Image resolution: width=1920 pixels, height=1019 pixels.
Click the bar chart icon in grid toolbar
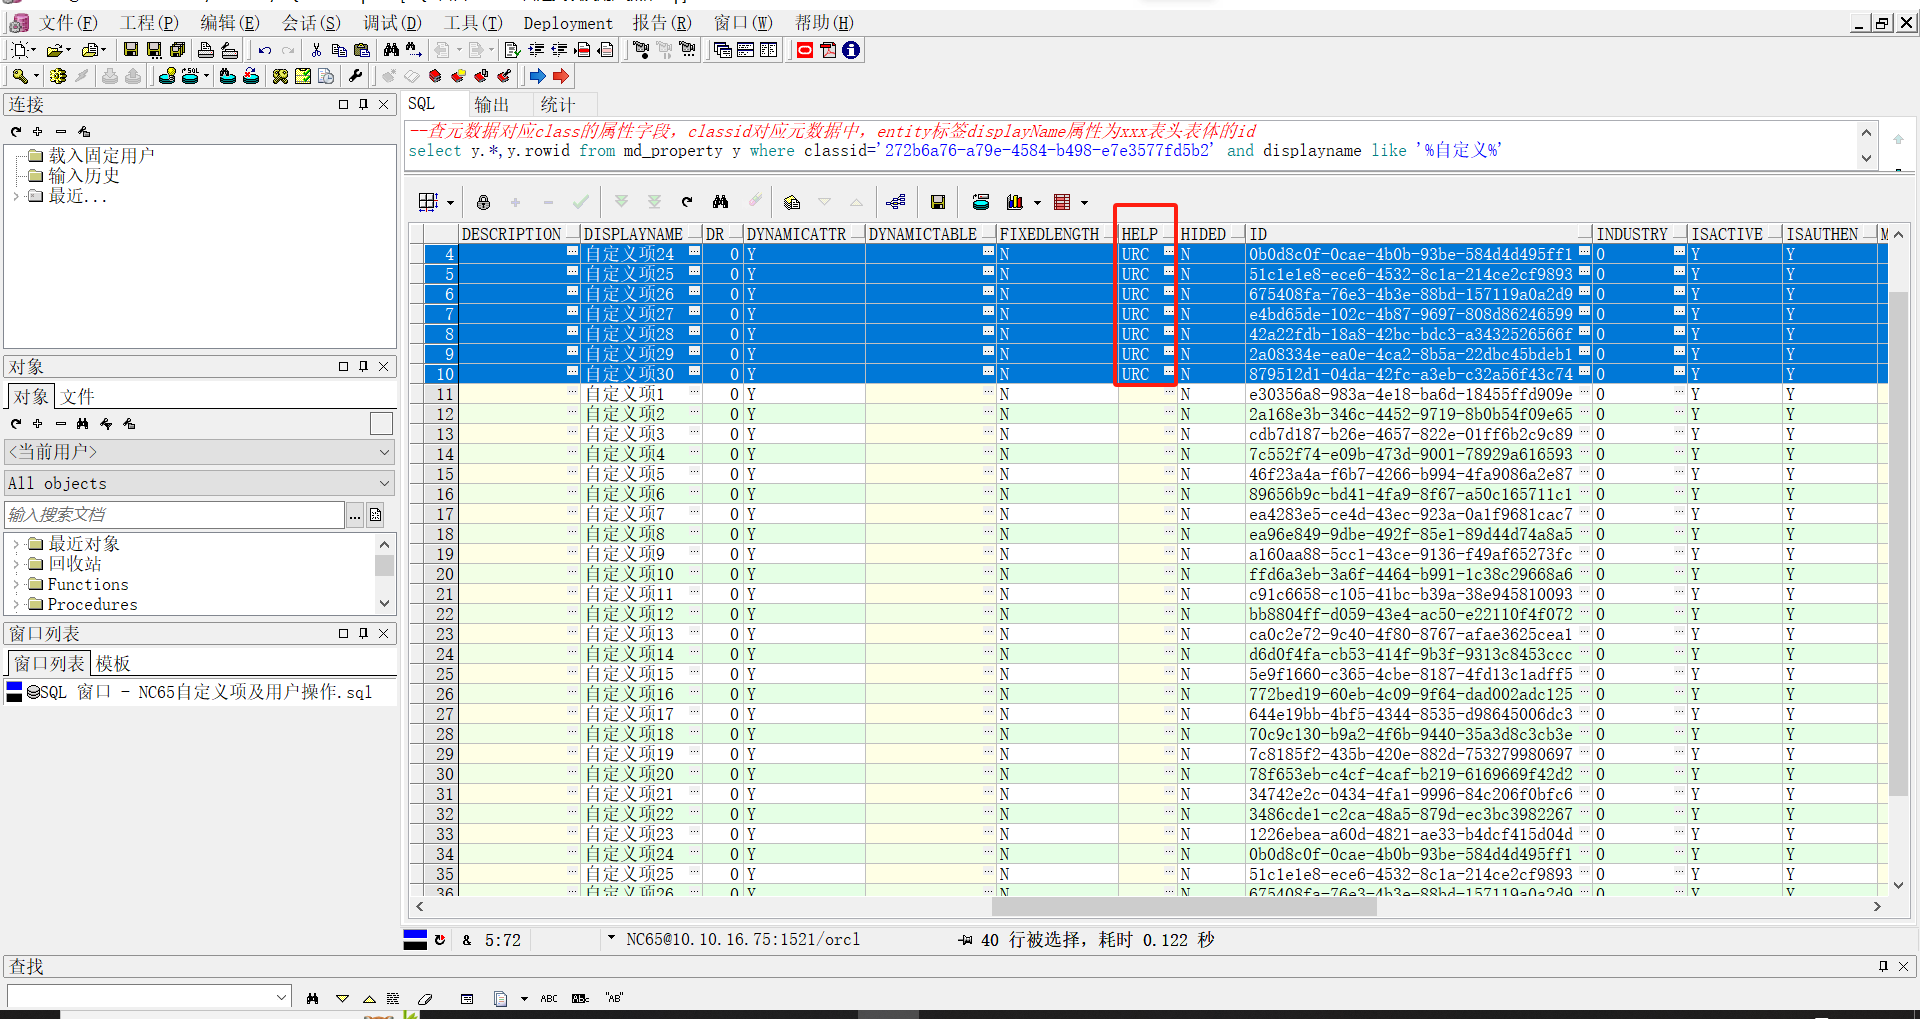(1015, 202)
